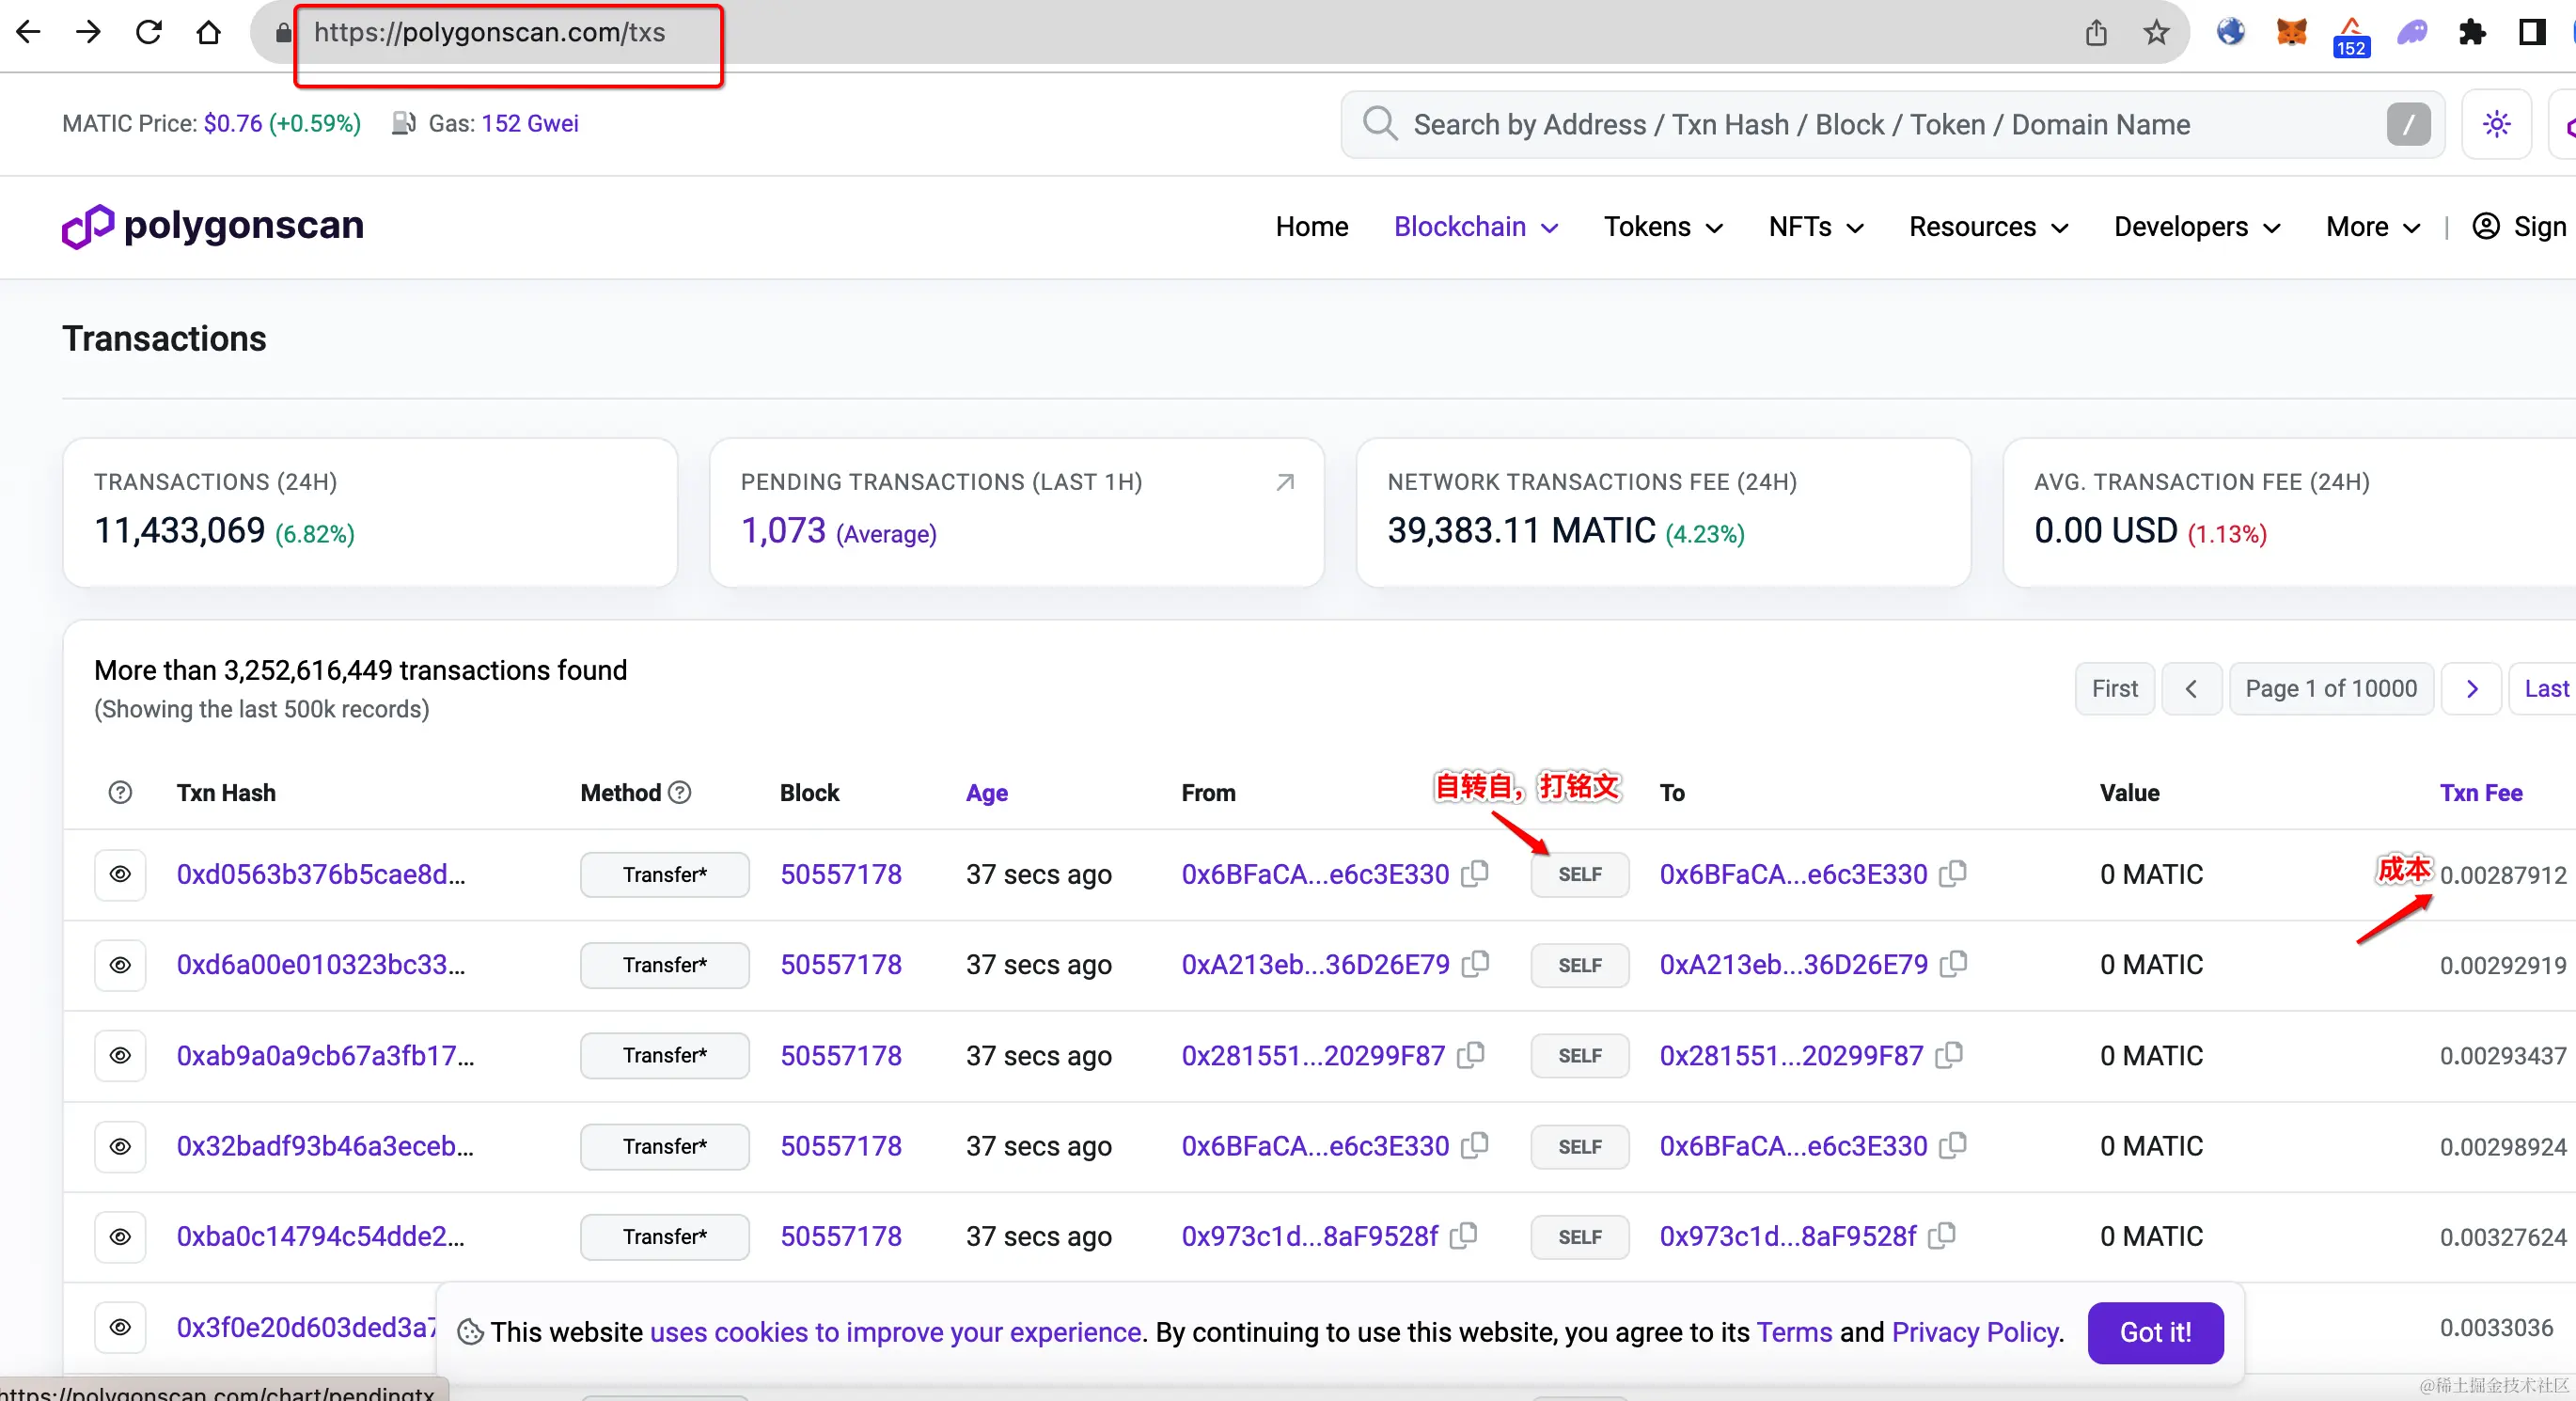Open the NFTs menu
2576x1401 pixels.
click(1815, 227)
